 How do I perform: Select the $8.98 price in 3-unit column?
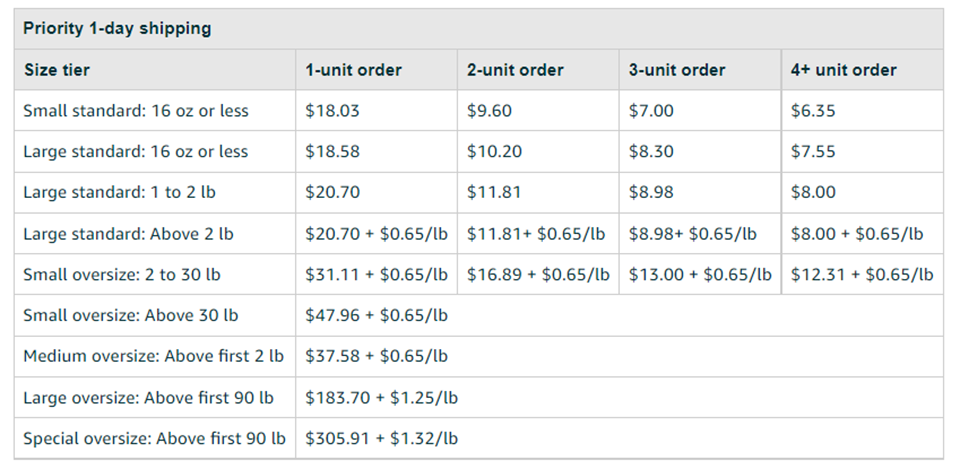653,192
